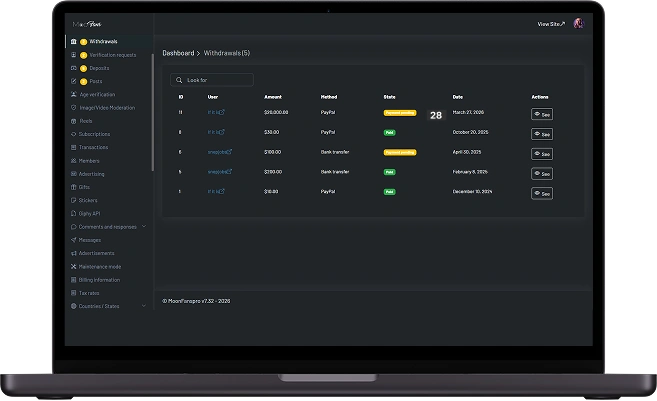Open user profile avatar at top right
Image resolution: width=657 pixels, height=401 pixels.
click(x=579, y=23)
